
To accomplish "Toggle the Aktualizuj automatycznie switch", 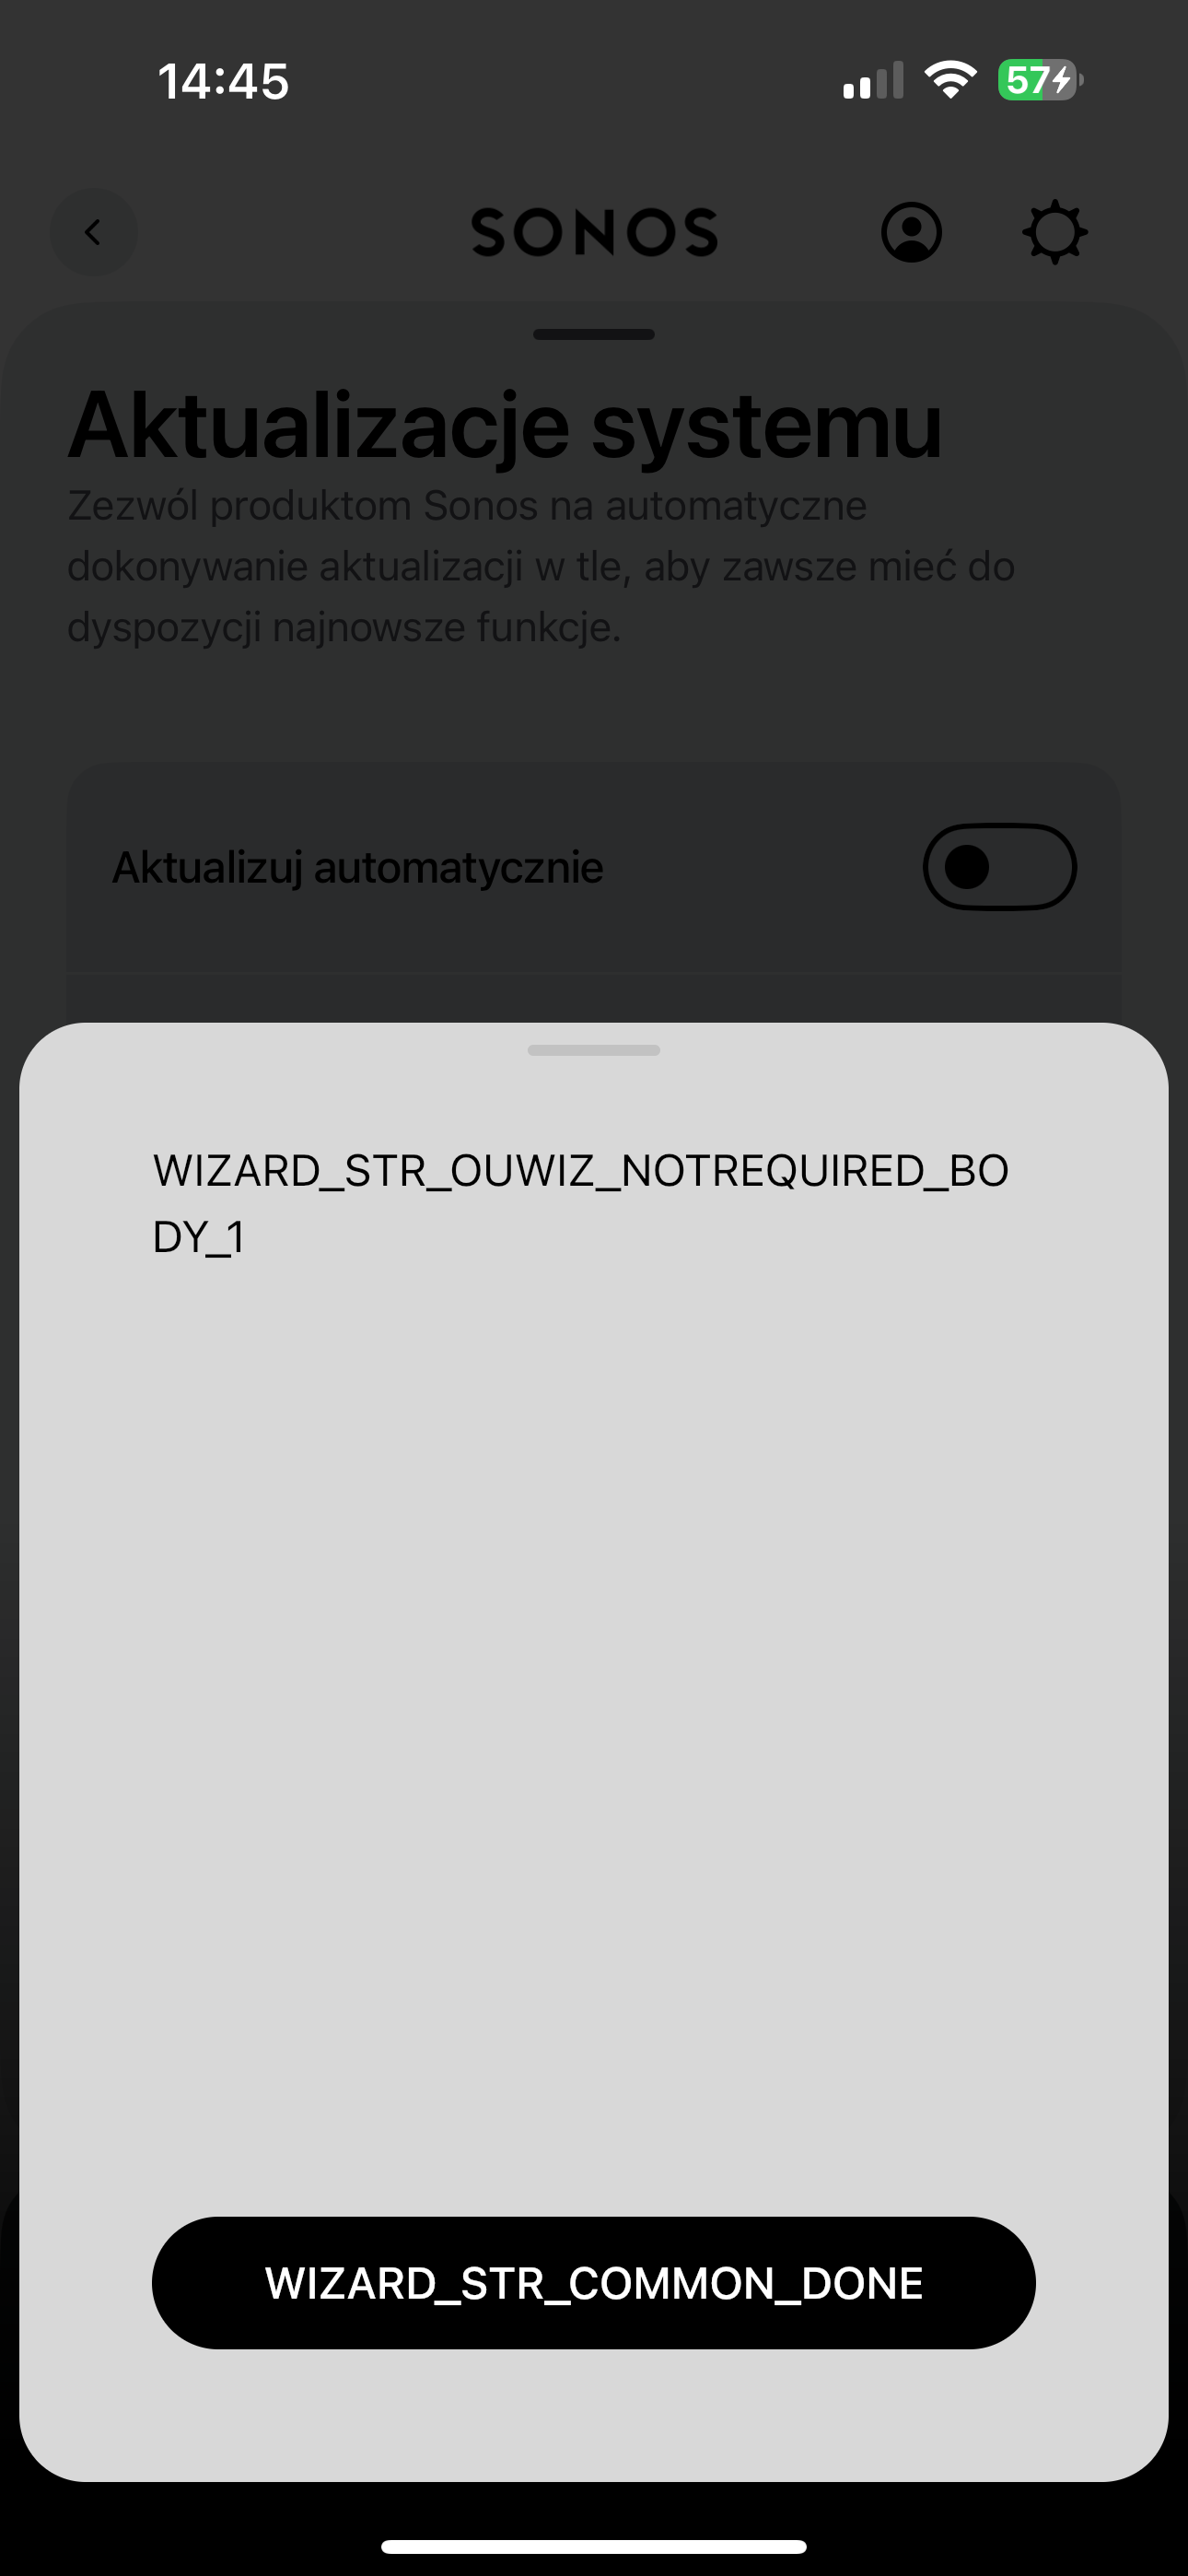I will (x=999, y=867).
